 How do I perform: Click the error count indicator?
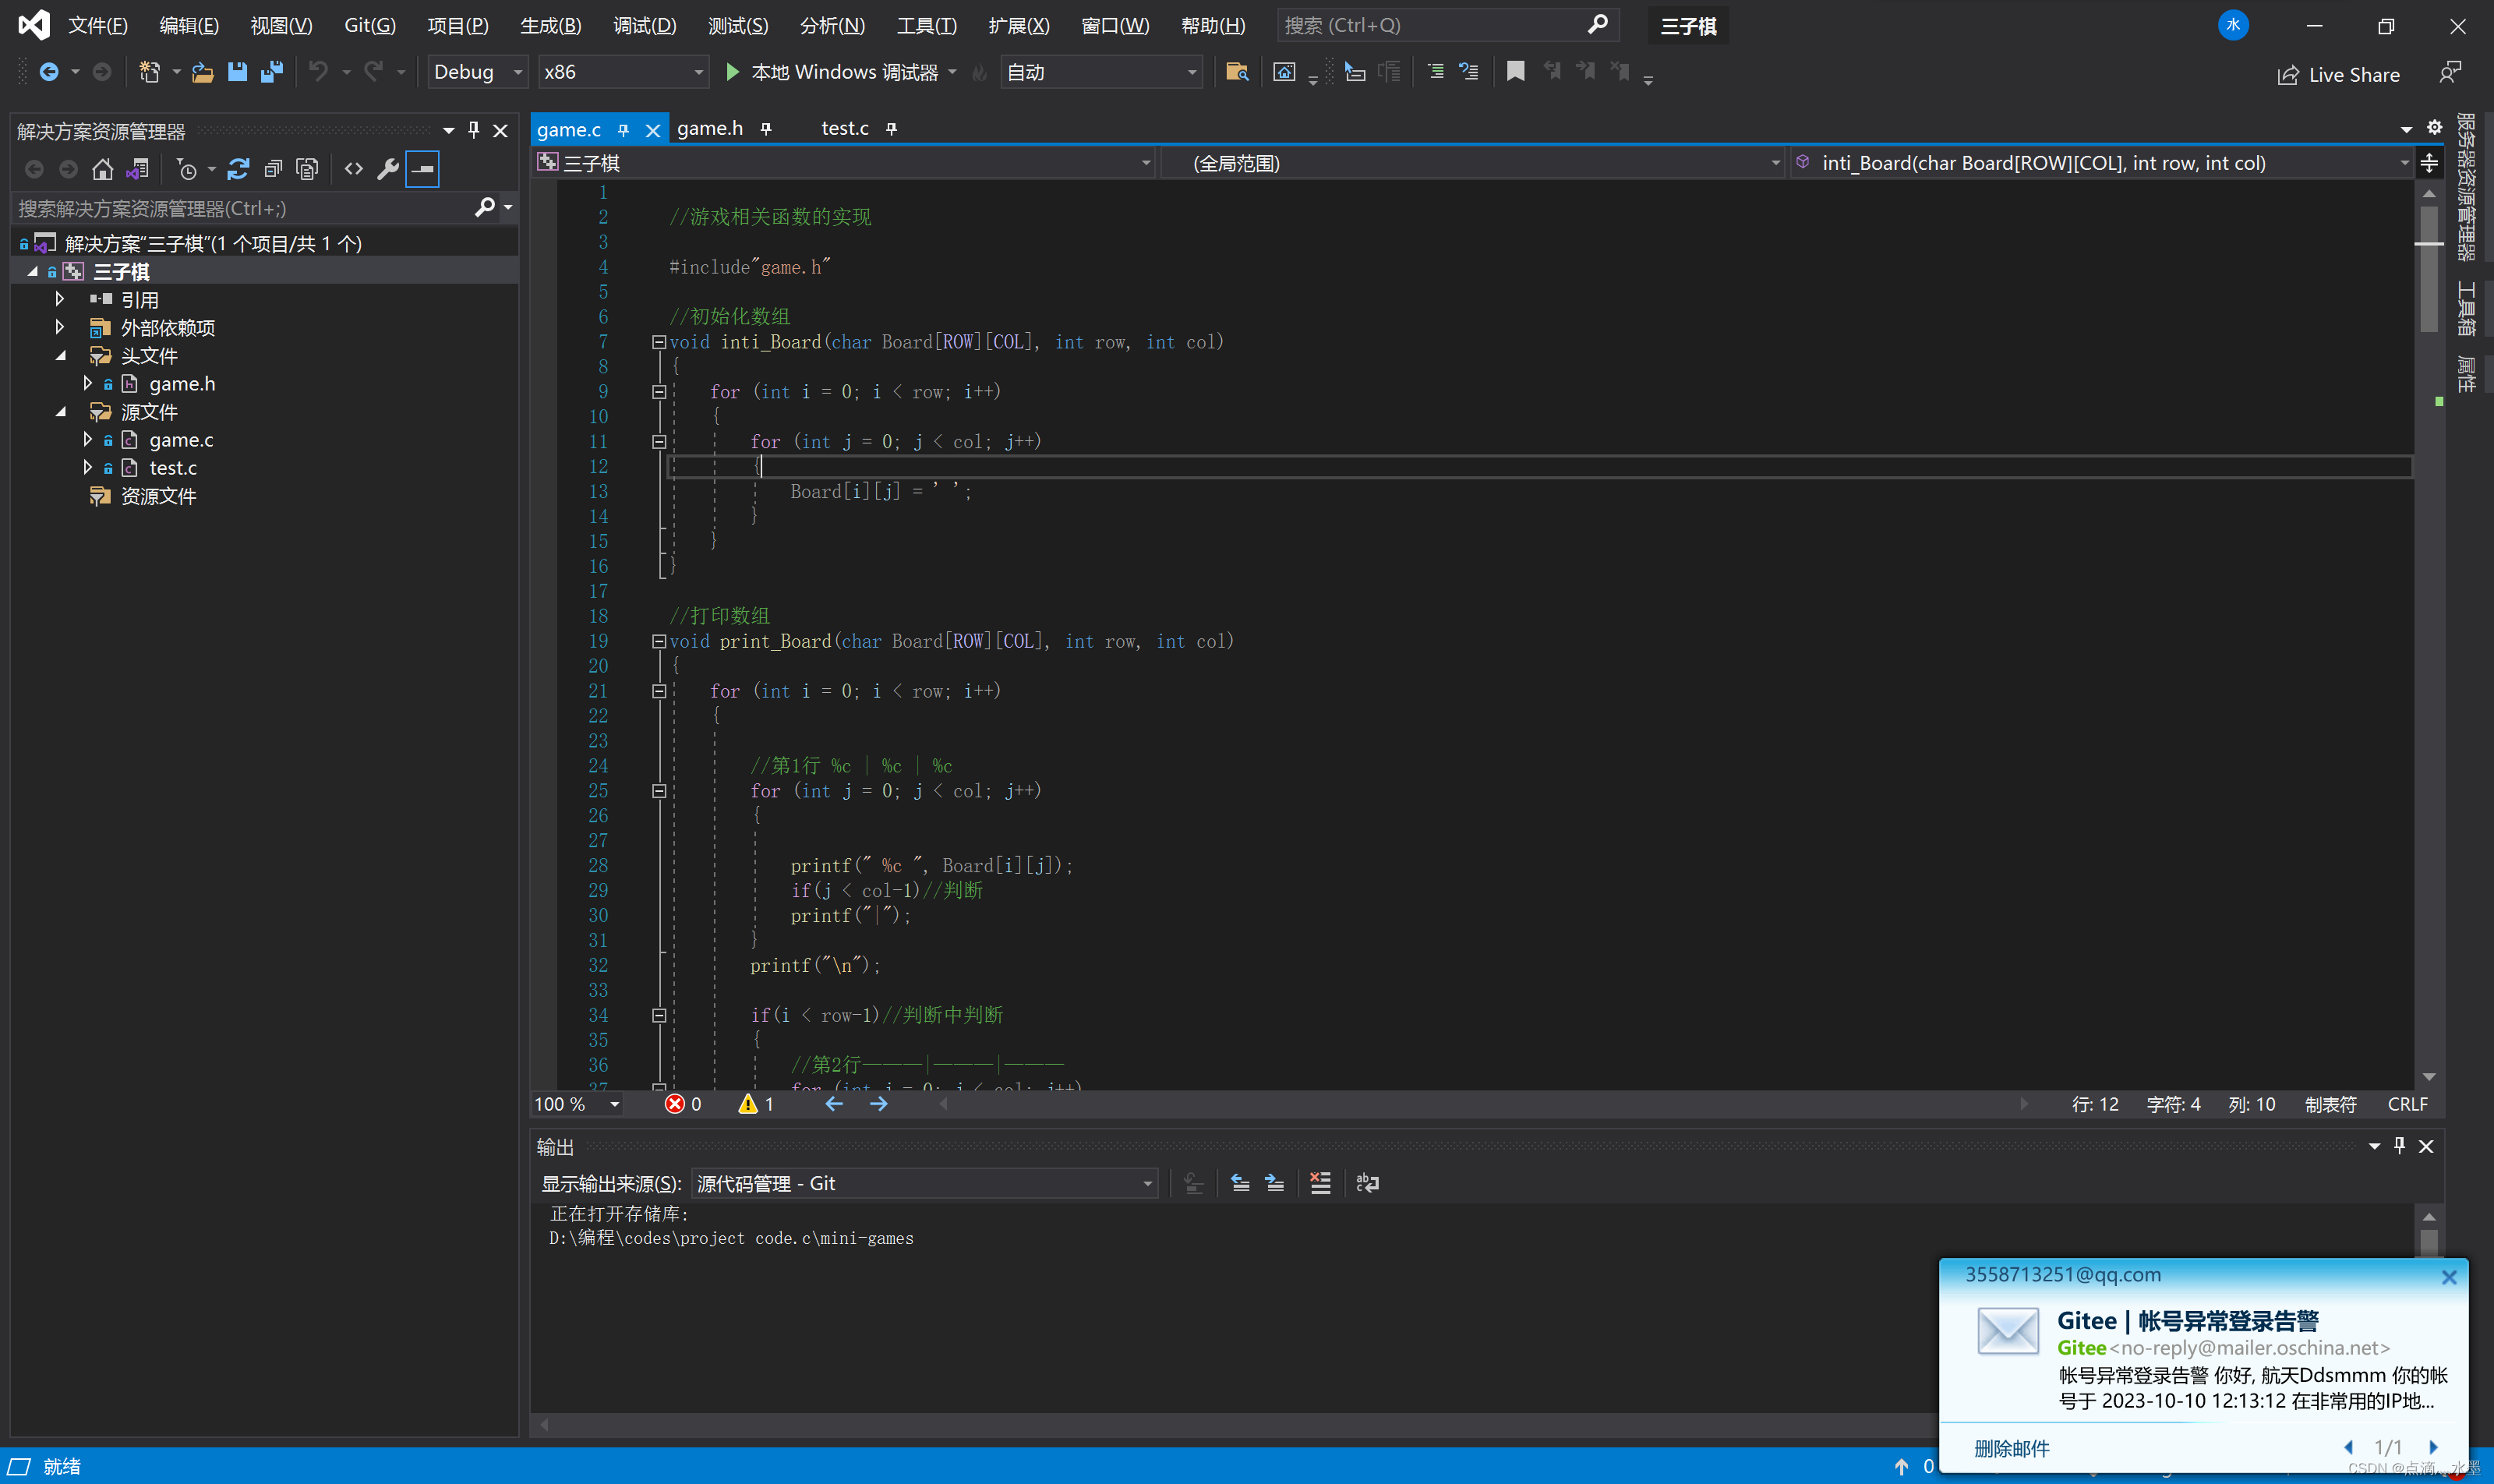pos(684,1104)
